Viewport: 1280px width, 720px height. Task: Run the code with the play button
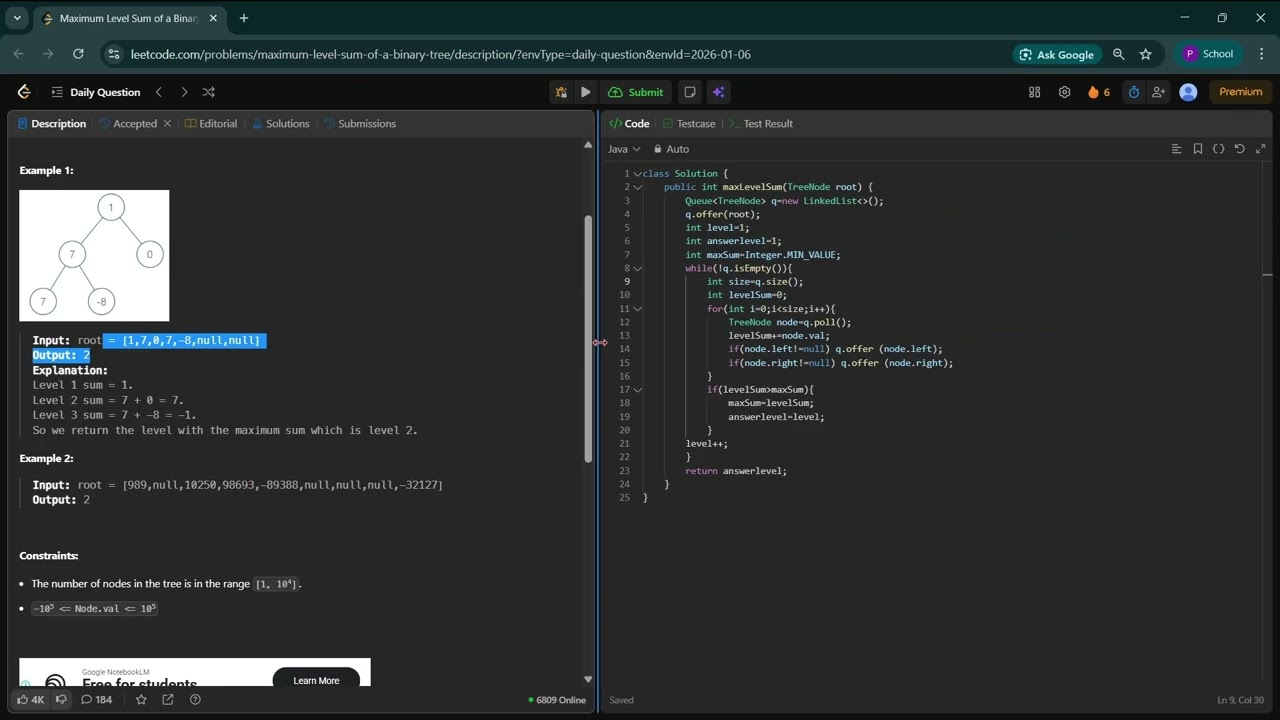click(586, 92)
